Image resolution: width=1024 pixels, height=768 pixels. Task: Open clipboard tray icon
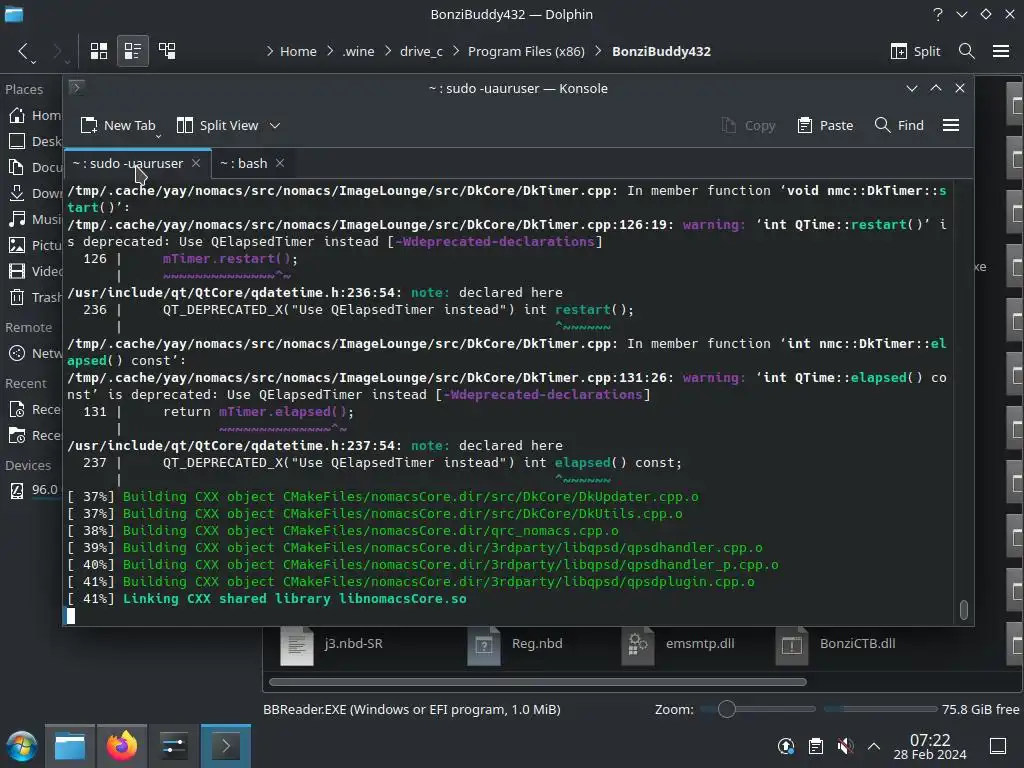click(x=816, y=746)
